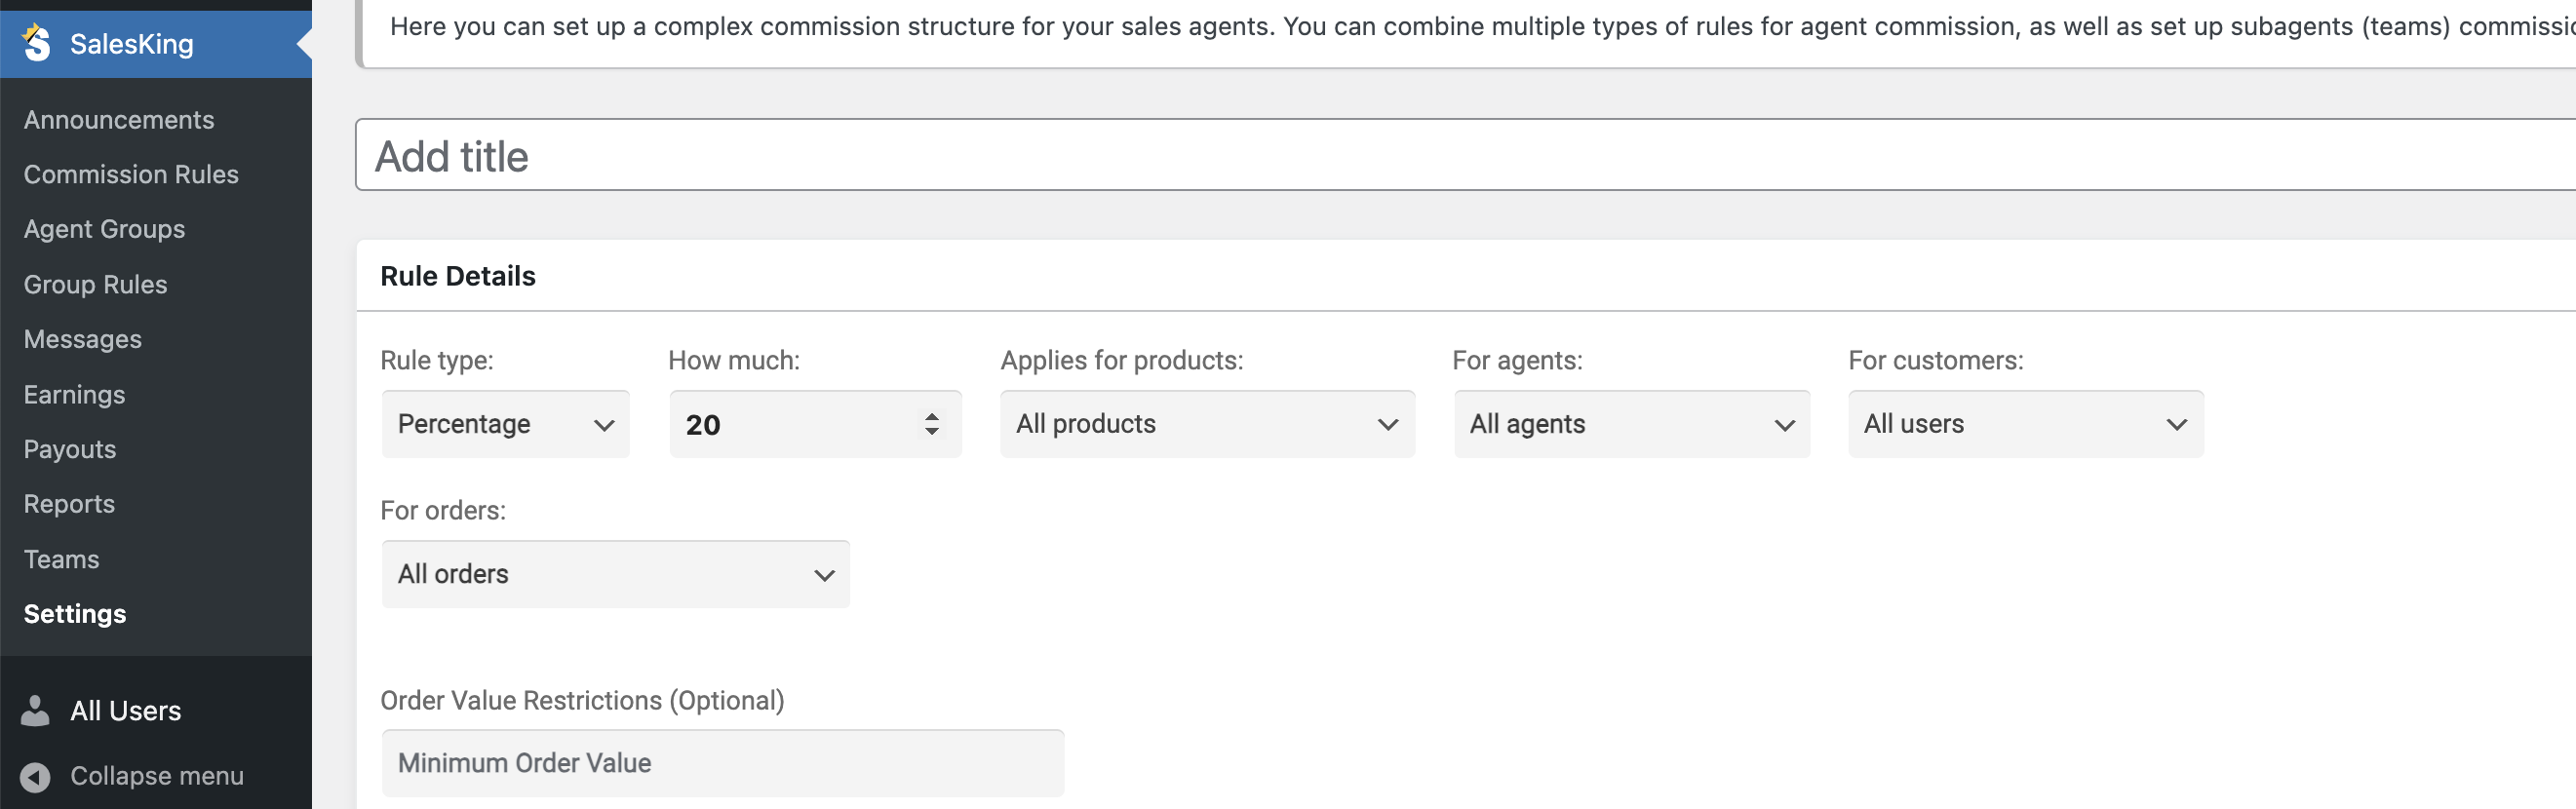Expand the All agents dropdown
Viewport: 2576px width, 809px height.
coord(1632,424)
